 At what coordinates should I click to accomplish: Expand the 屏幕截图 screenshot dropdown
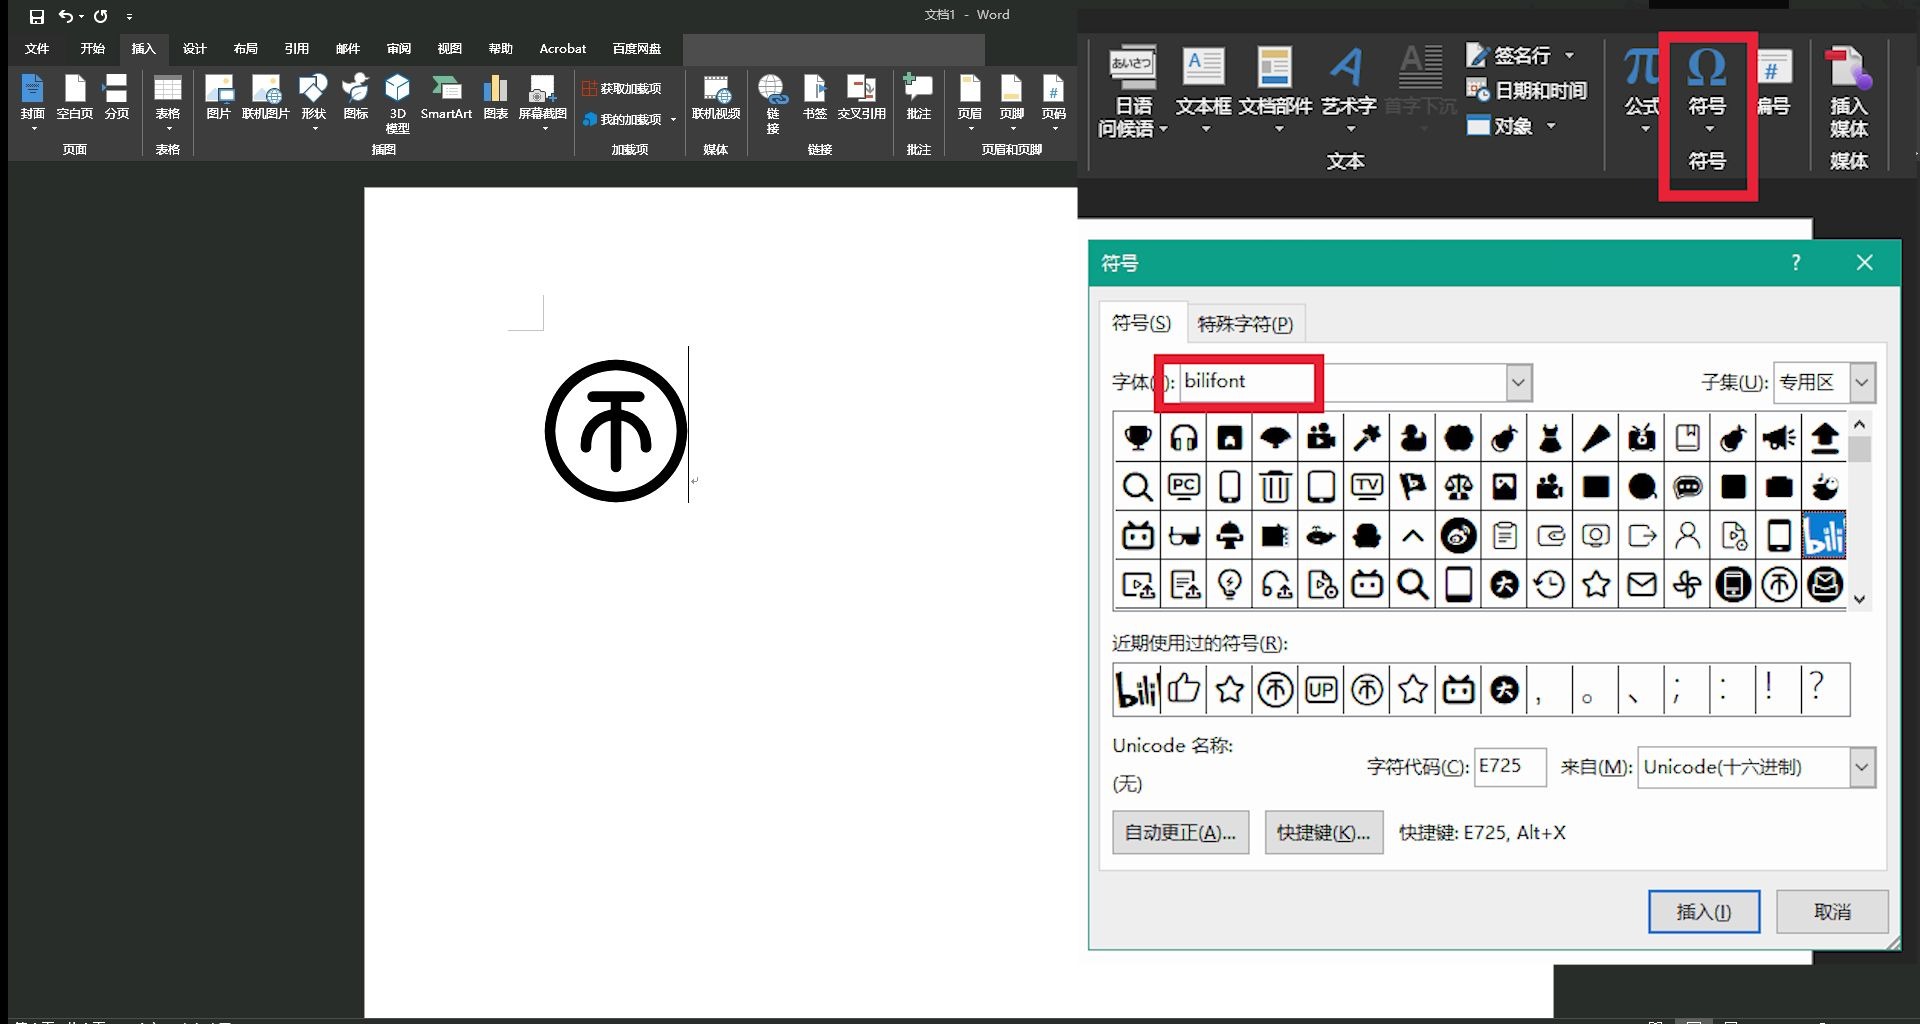tap(543, 129)
